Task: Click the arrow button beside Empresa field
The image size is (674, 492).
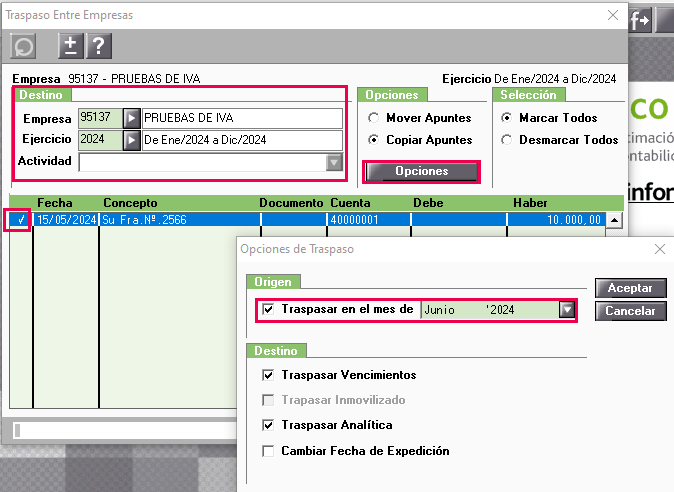Action: tap(131, 118)
